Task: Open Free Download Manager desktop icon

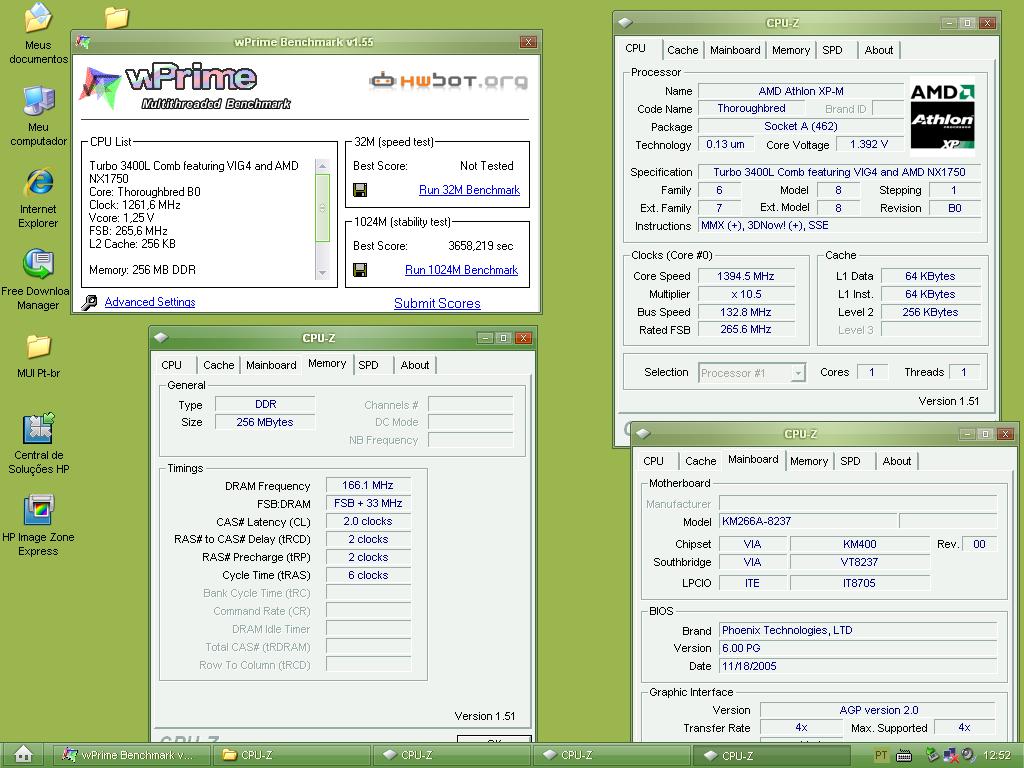Action: pos(38,280)
